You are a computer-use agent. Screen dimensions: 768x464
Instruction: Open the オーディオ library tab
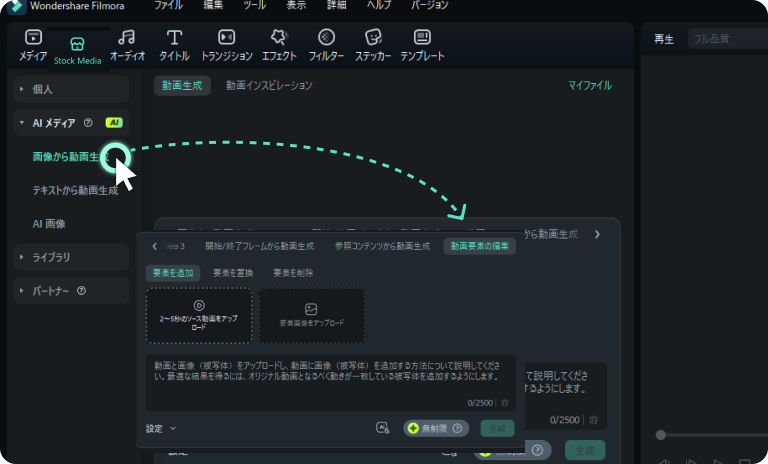coord(127,46)
